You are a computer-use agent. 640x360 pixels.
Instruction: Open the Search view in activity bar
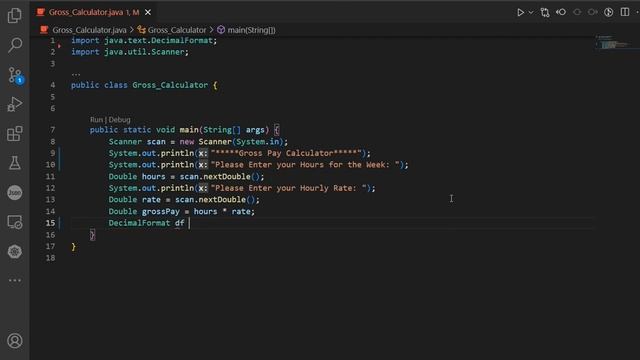tap(15, 45)
